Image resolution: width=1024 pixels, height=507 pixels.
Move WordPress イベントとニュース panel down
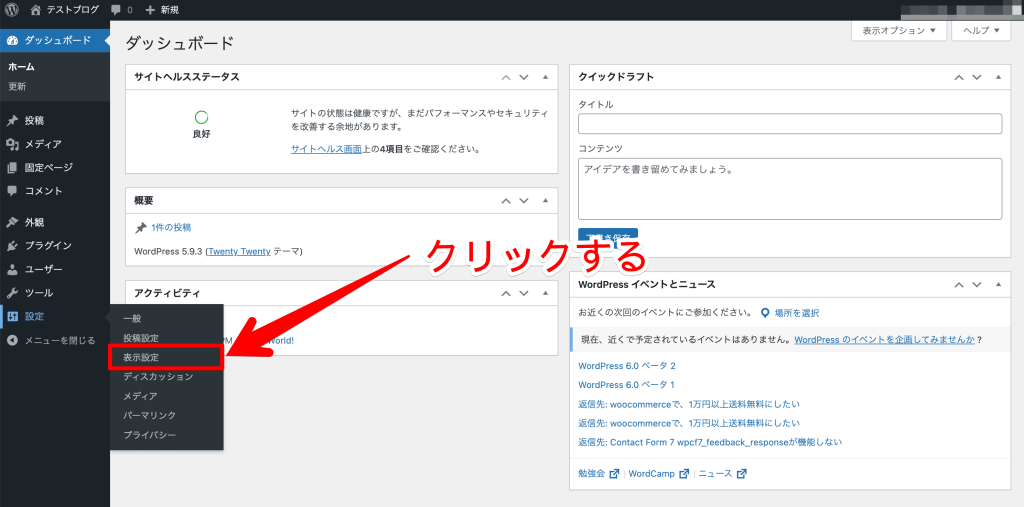click(976, 285)
